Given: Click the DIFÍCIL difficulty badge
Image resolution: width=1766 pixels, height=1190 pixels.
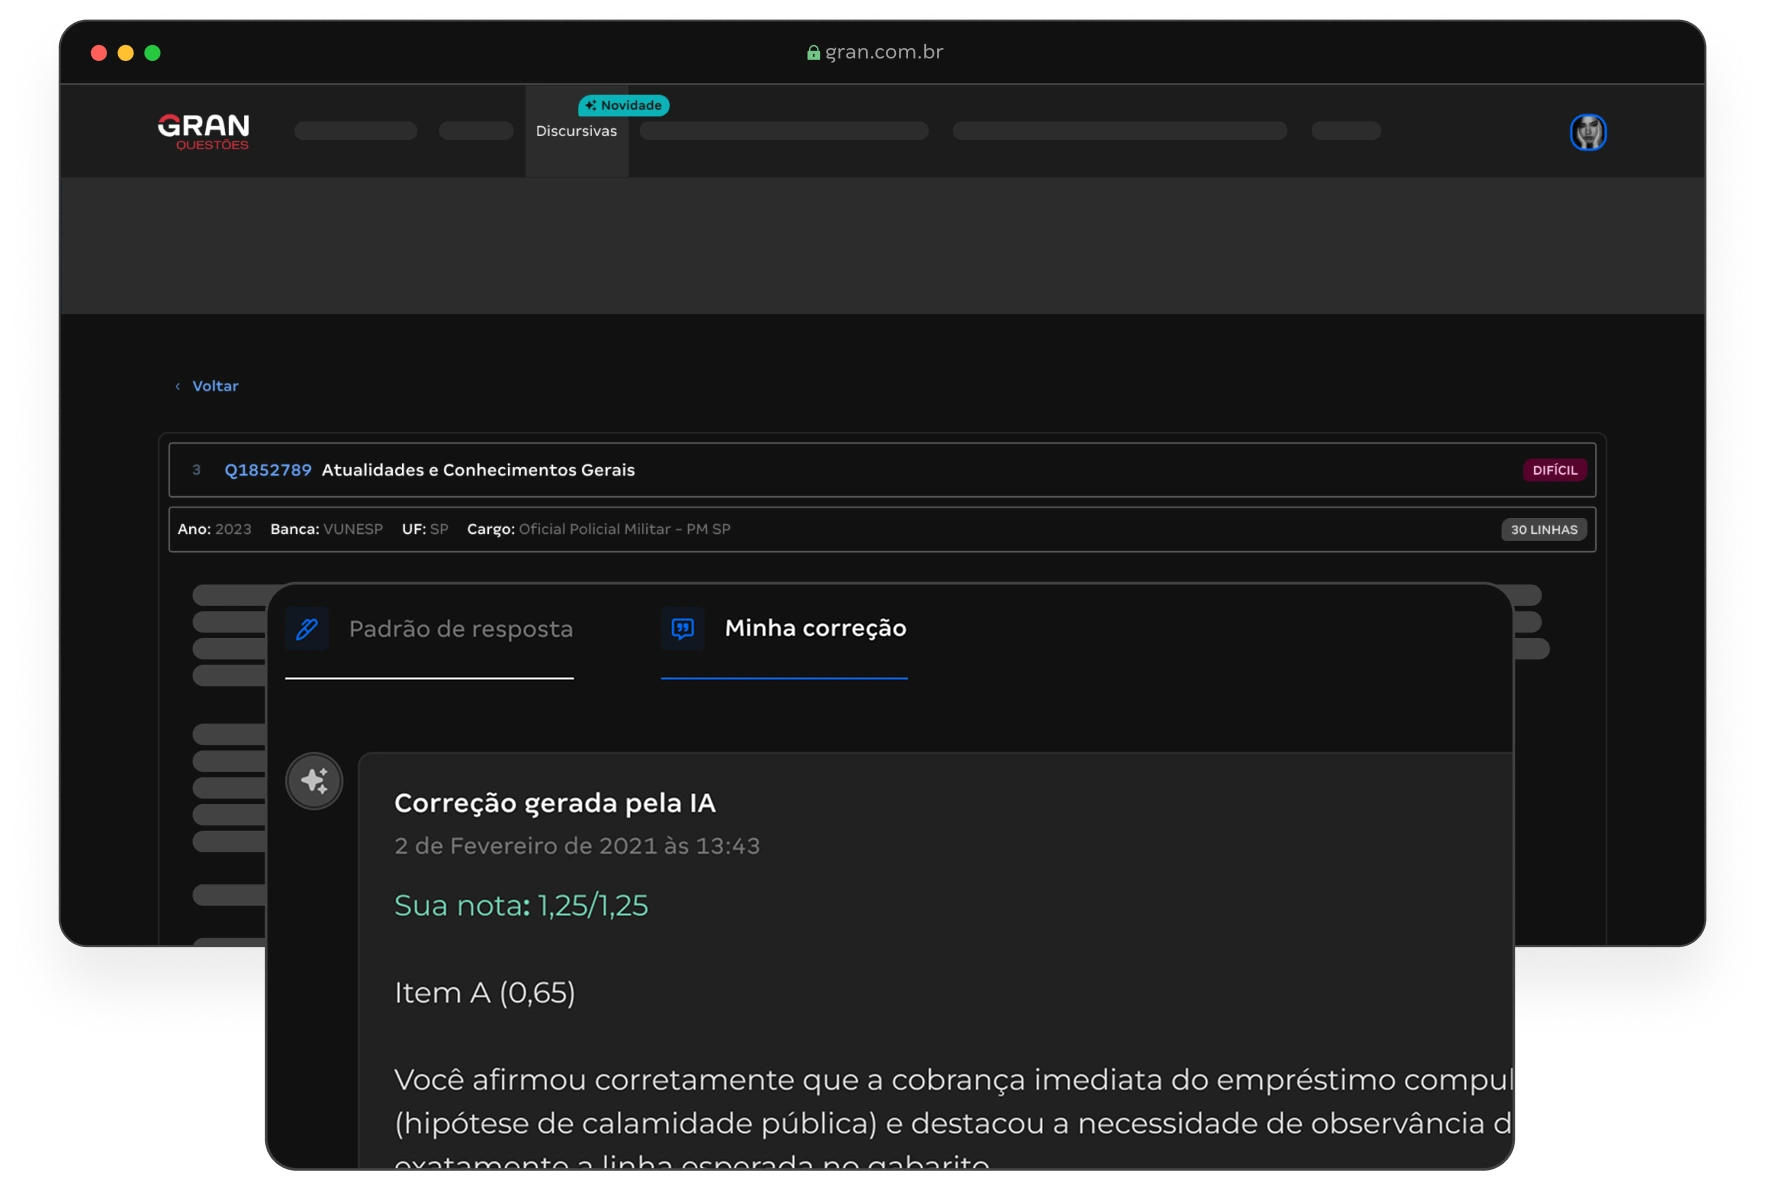Looking at the screenshot, I should 1554,469.
